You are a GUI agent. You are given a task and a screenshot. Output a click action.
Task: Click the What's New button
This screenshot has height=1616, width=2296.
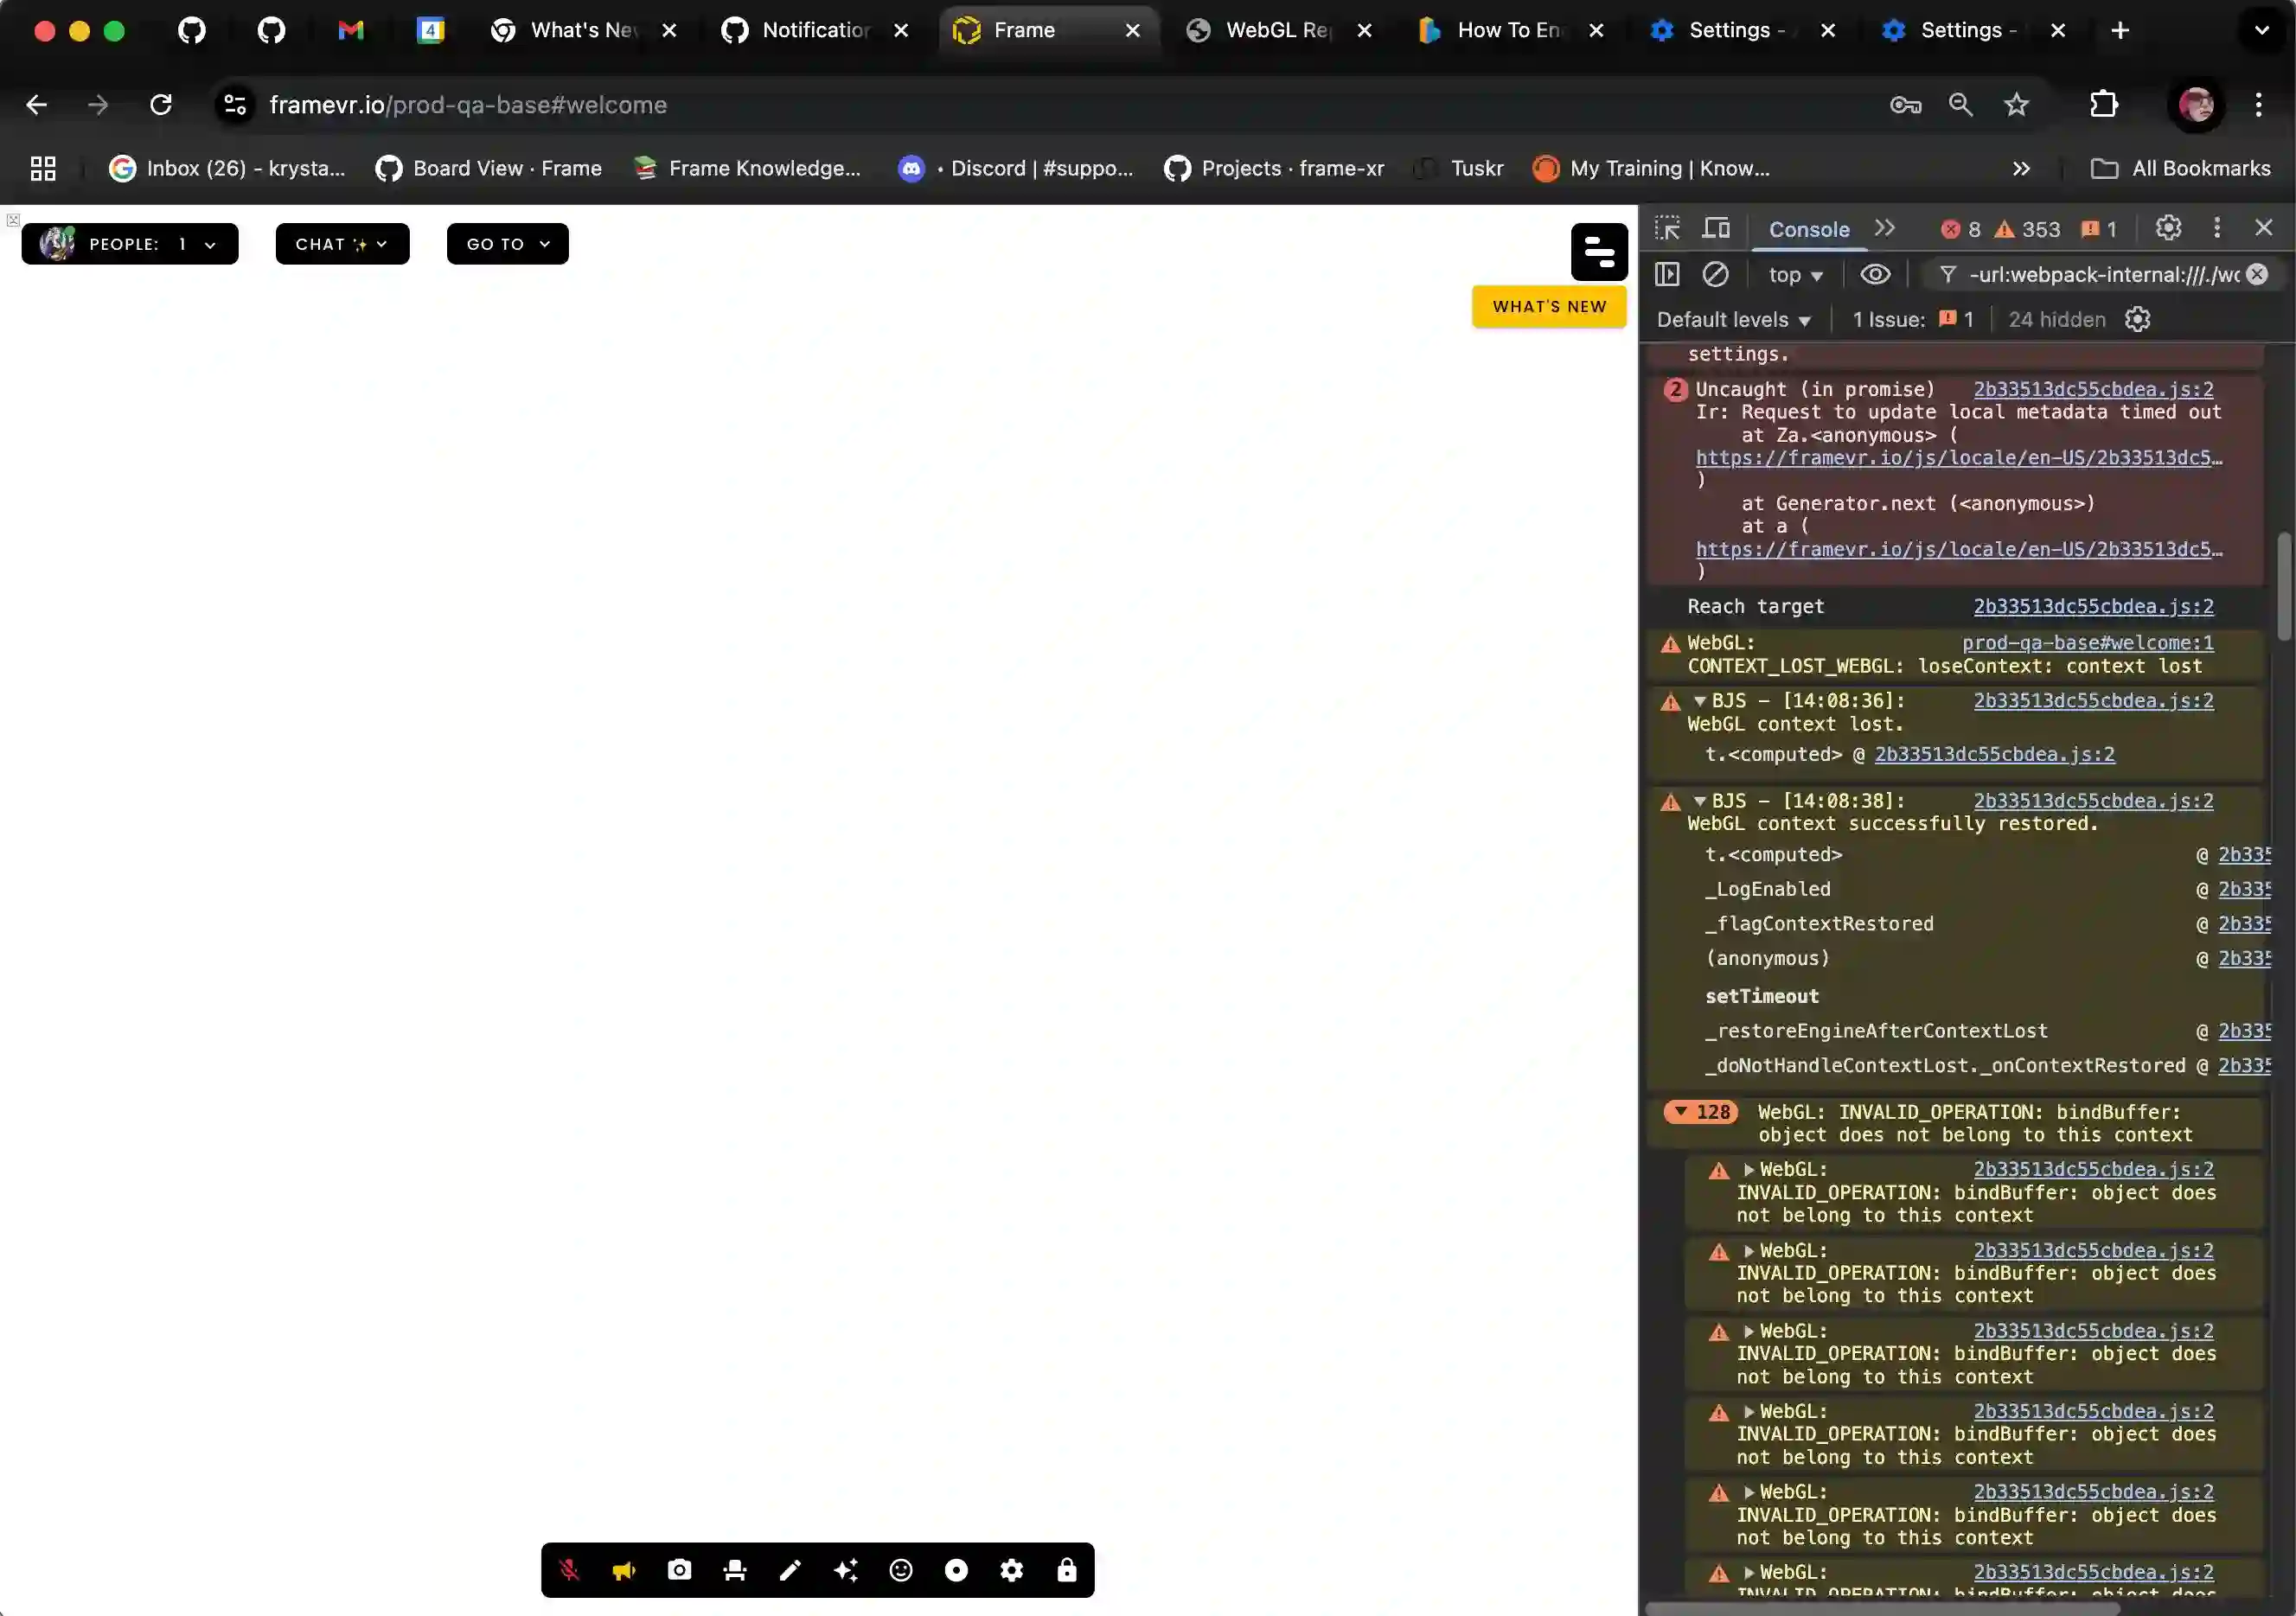pyautogui.click(x=1547, y=306)
